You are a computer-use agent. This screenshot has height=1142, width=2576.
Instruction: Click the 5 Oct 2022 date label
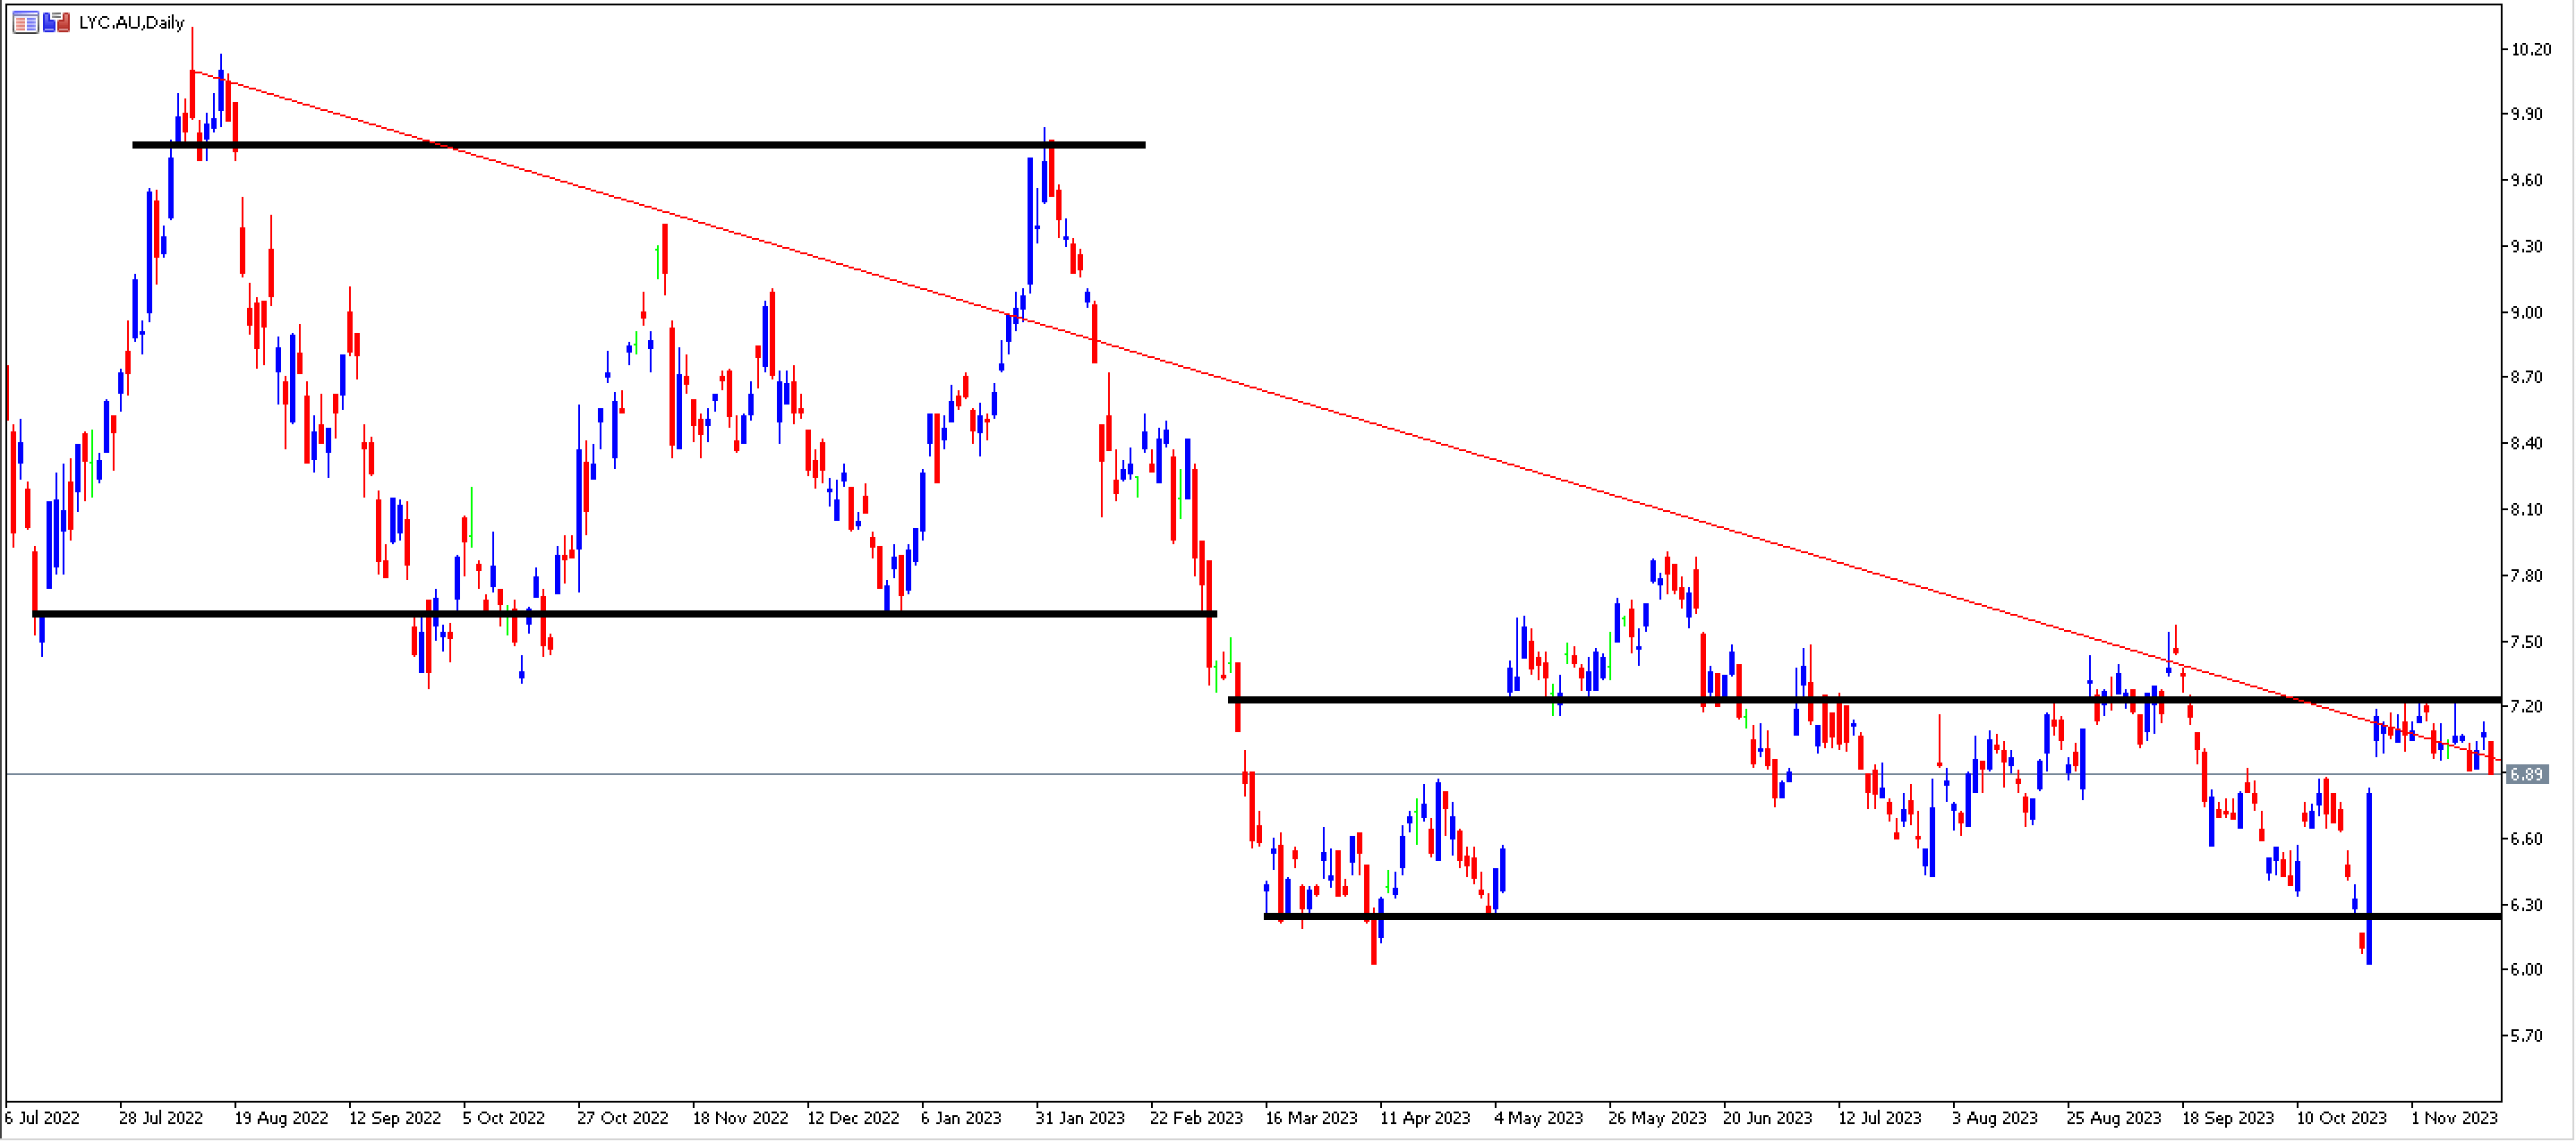coord(504,1118)
